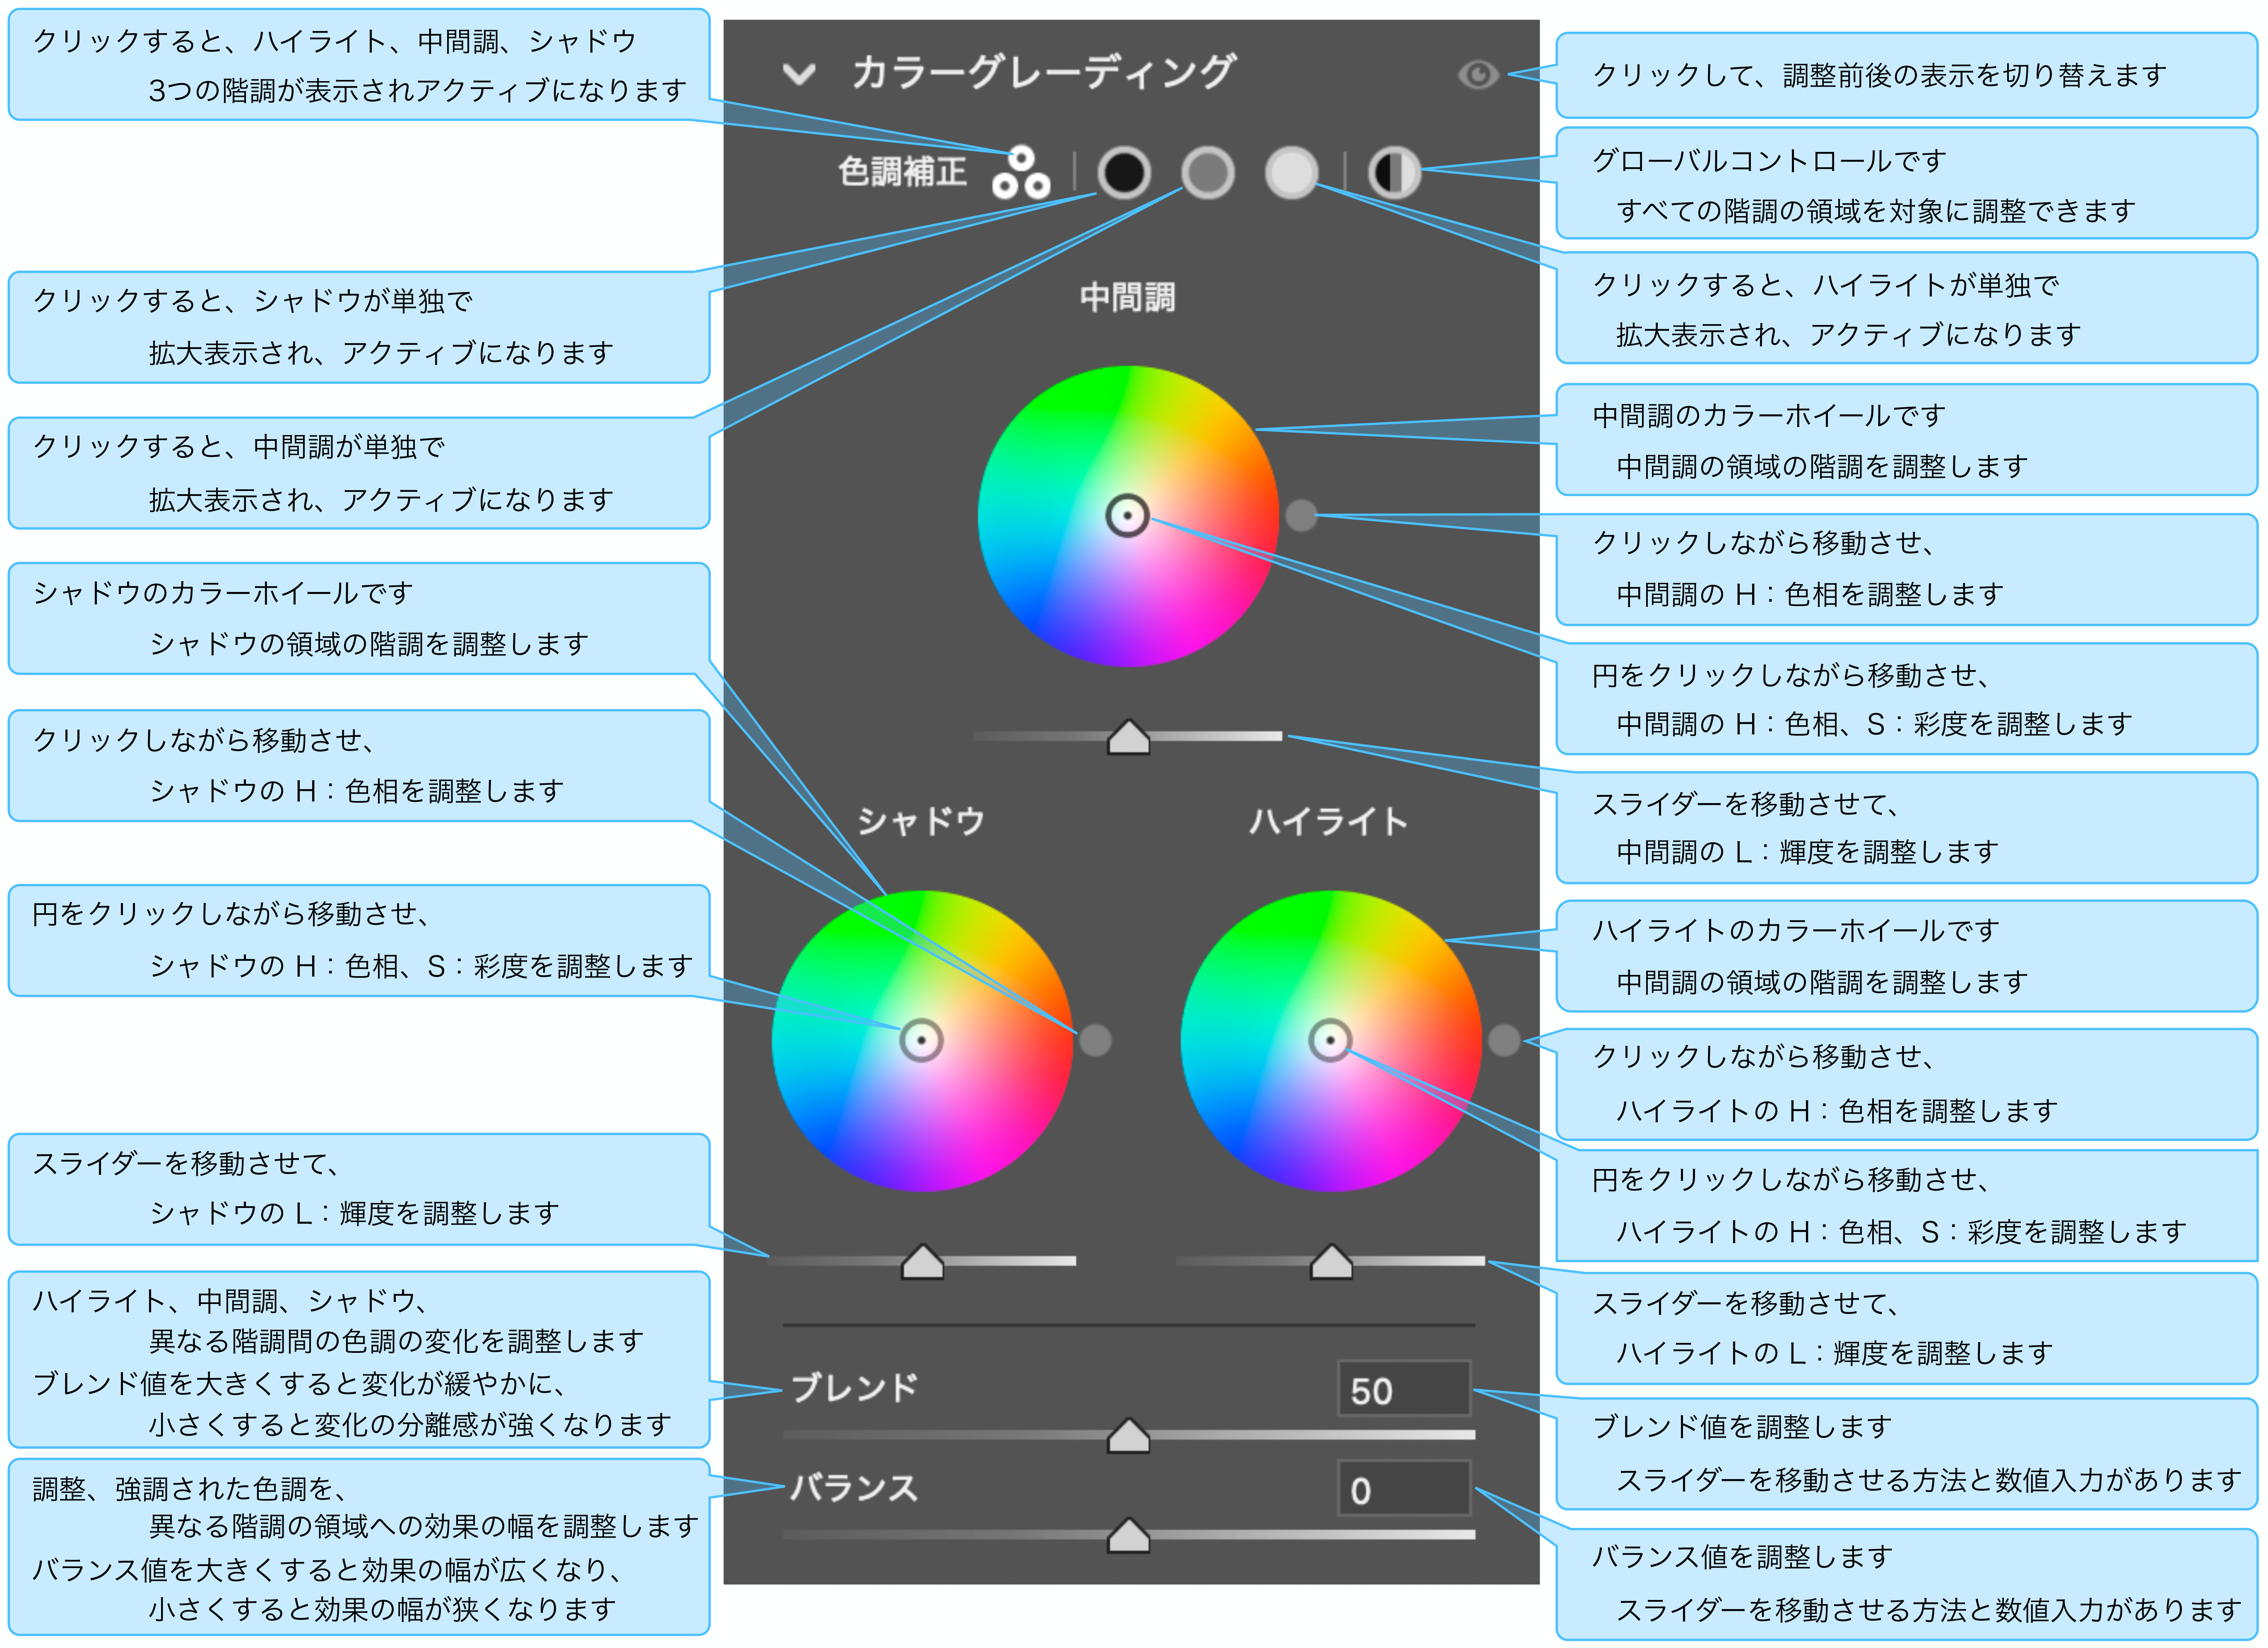Select the gray 中間調-only view circle
The height and width of the screenshot is (1648, 2268).
point(1208,173)
